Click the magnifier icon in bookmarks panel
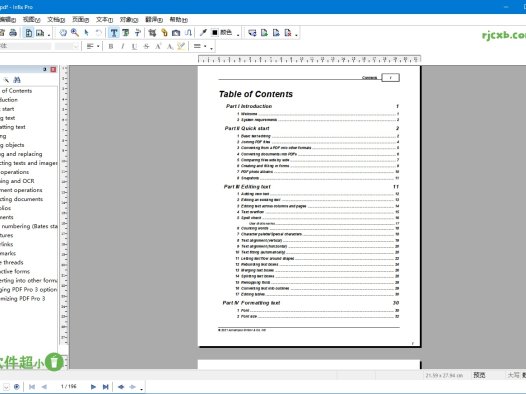The width and height of the screenshot is (526, 394). tap(6, 80)
